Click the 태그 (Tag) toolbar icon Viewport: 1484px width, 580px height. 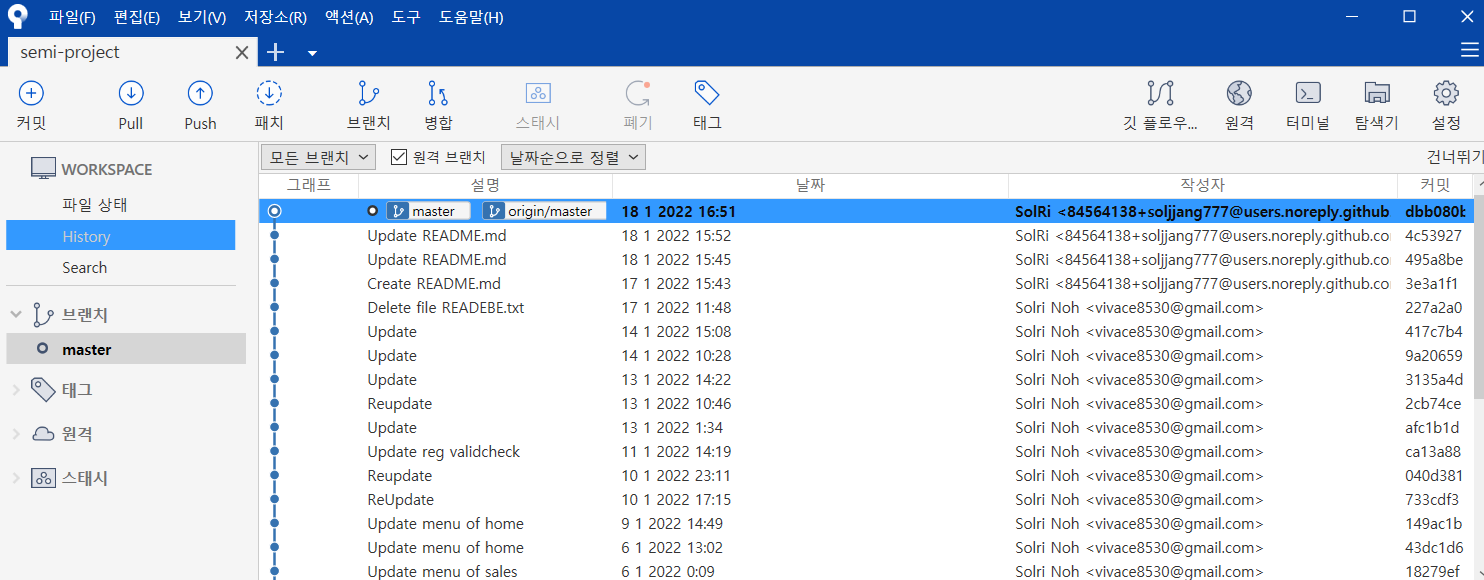(x=707, y=94)
